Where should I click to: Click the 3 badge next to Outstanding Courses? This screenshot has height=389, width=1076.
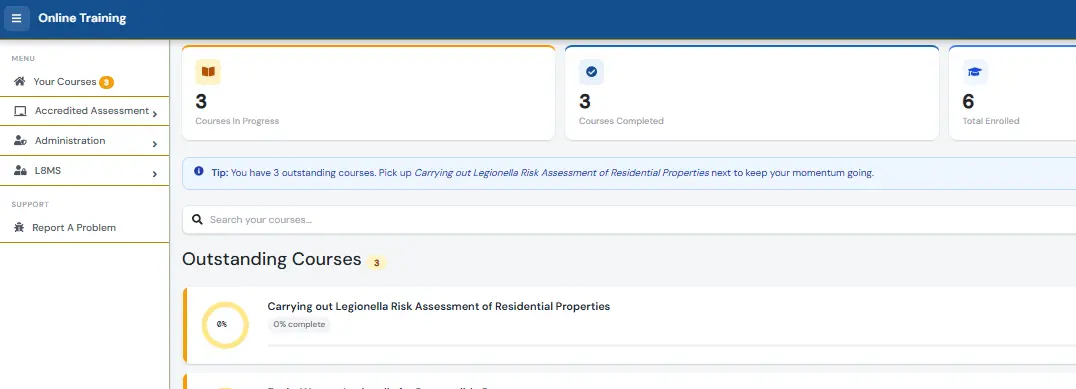pos(376,263)
